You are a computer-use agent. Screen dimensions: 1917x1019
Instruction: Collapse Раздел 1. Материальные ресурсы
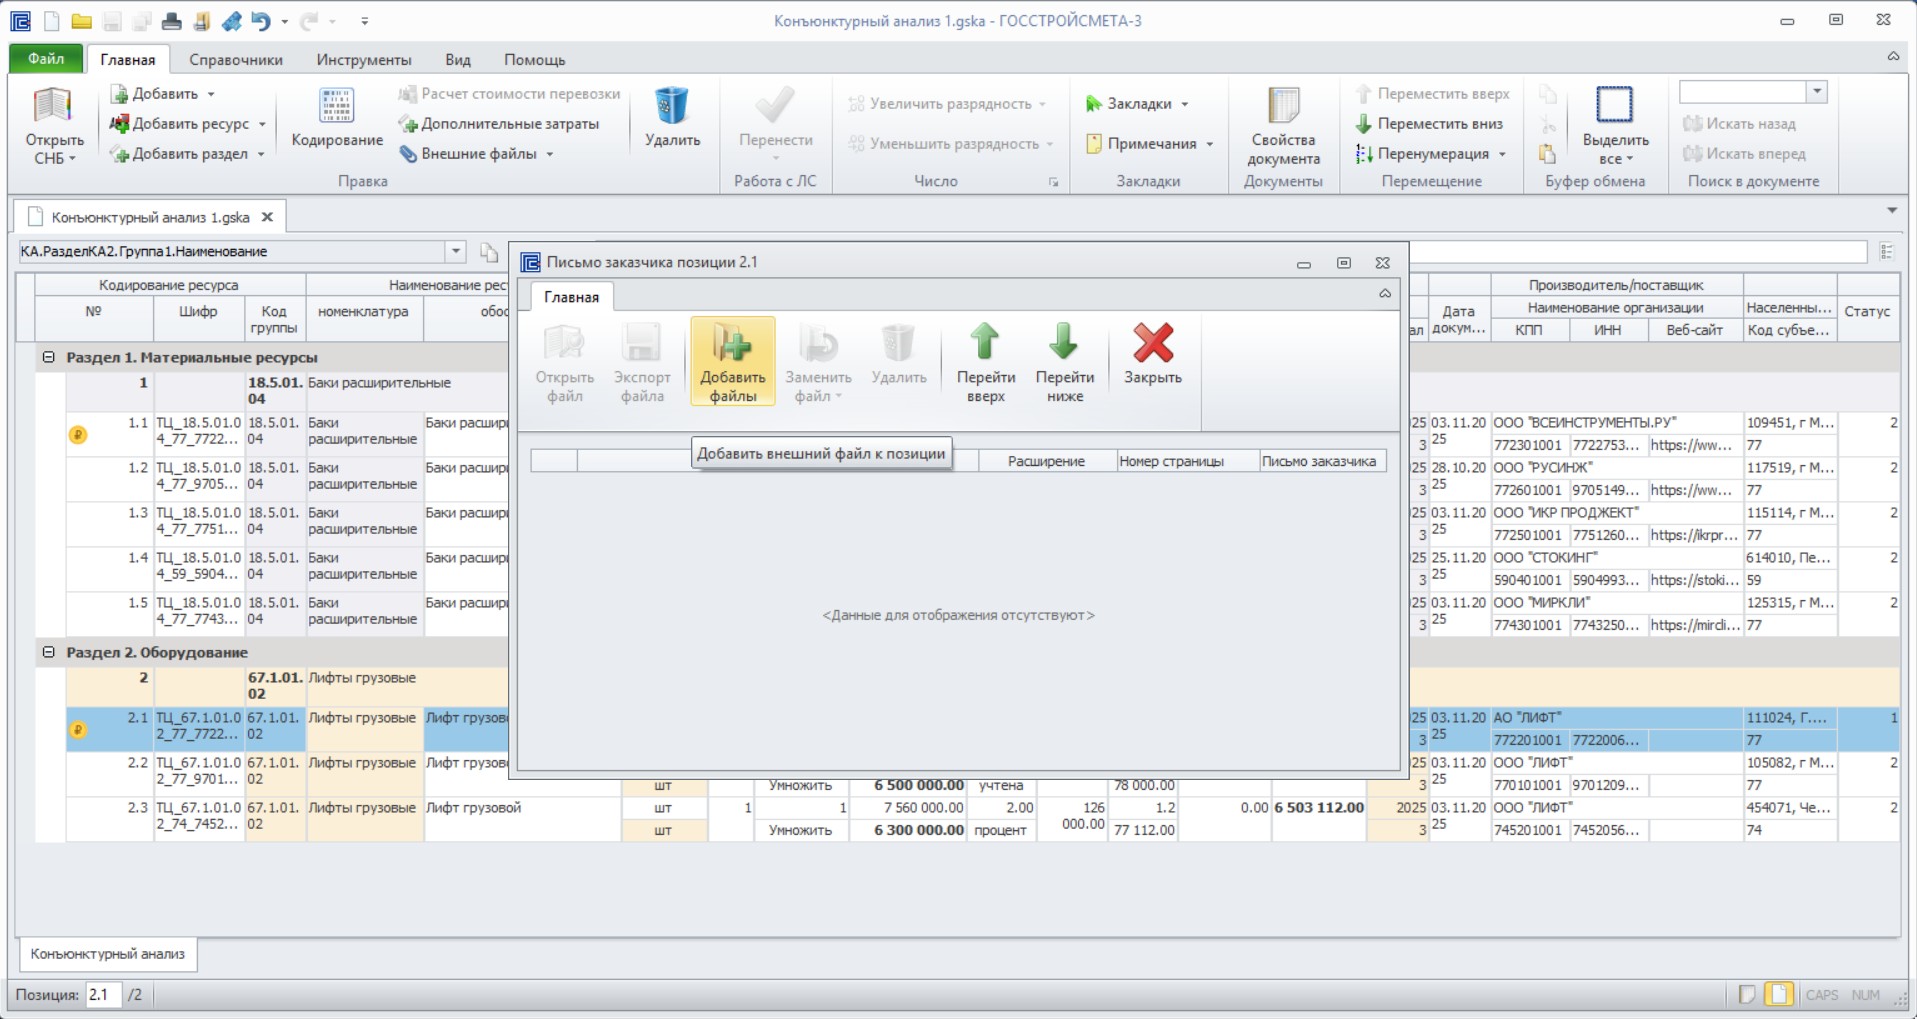(48, 357)
